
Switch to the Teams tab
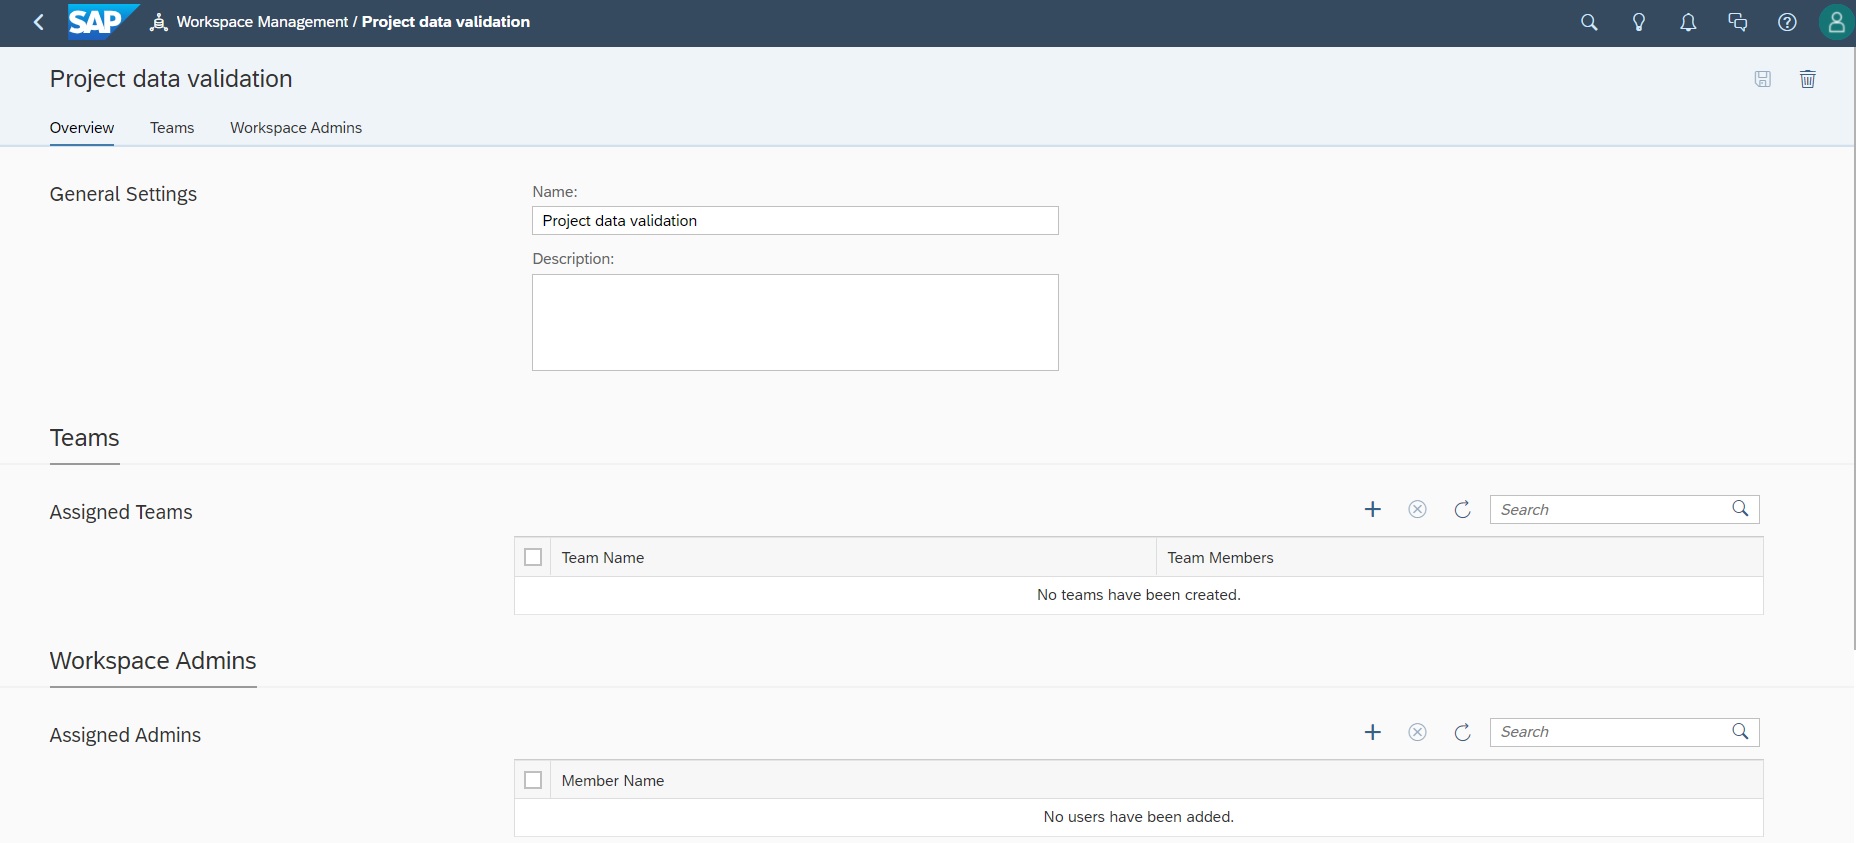pyautogui.click(x=172, y=128)
